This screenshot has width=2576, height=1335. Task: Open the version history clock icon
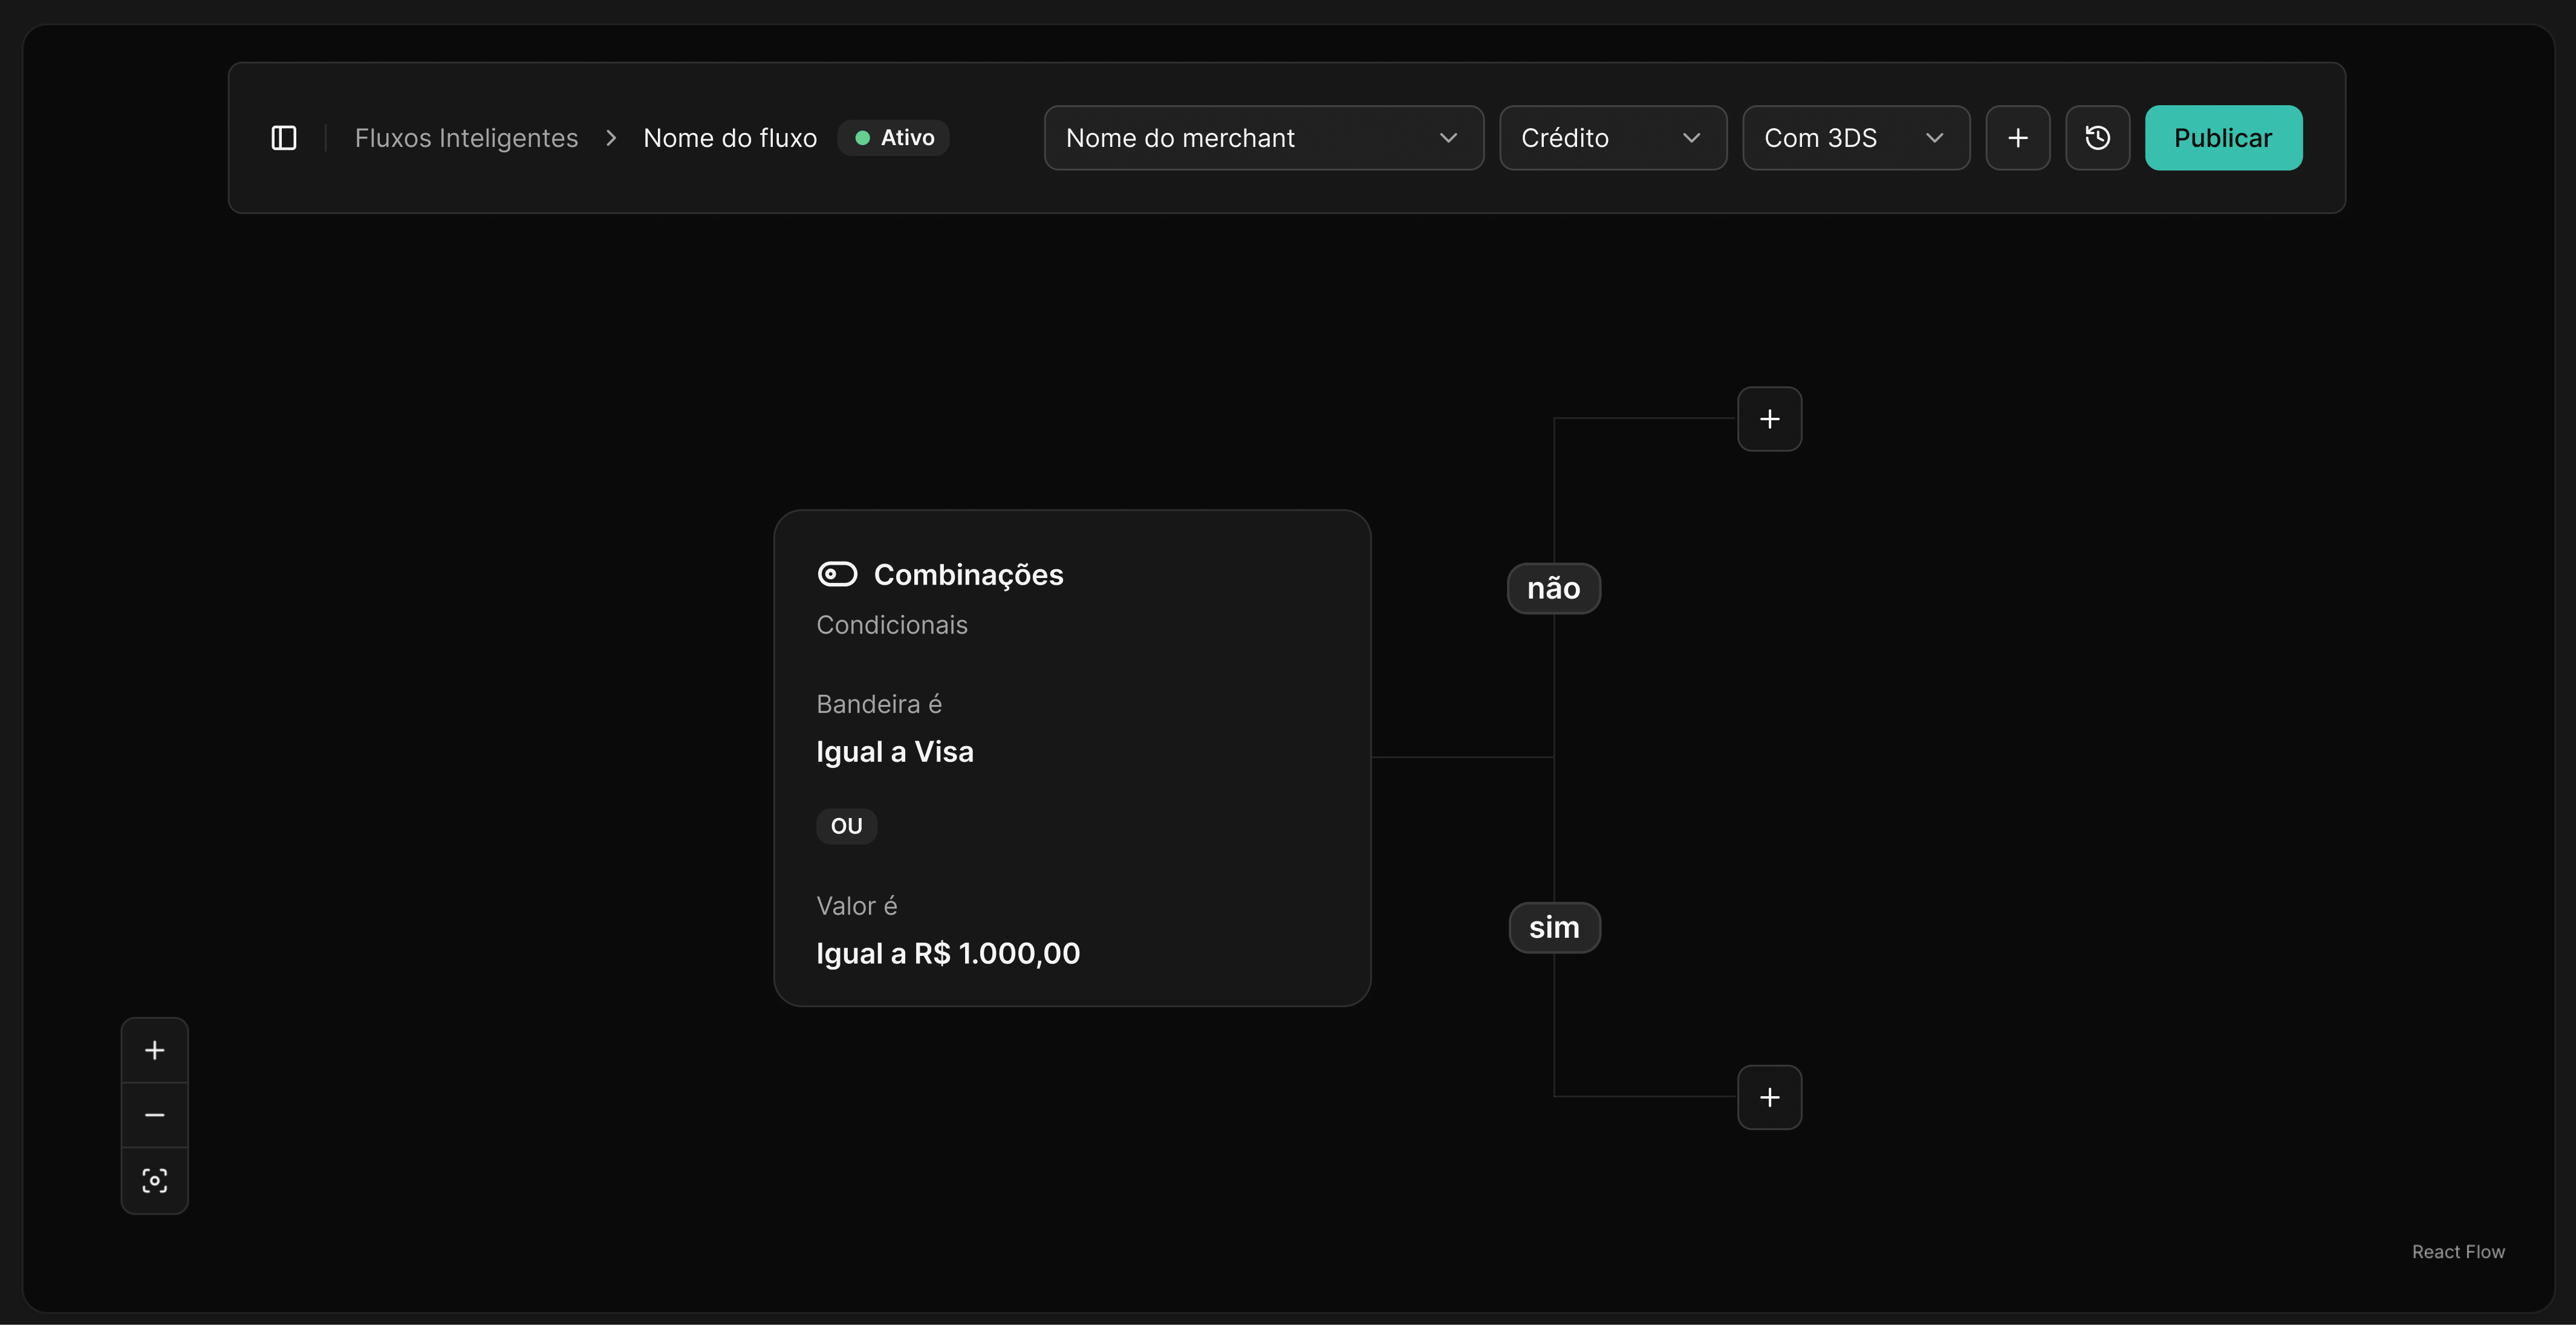[x=2098, y=138]
